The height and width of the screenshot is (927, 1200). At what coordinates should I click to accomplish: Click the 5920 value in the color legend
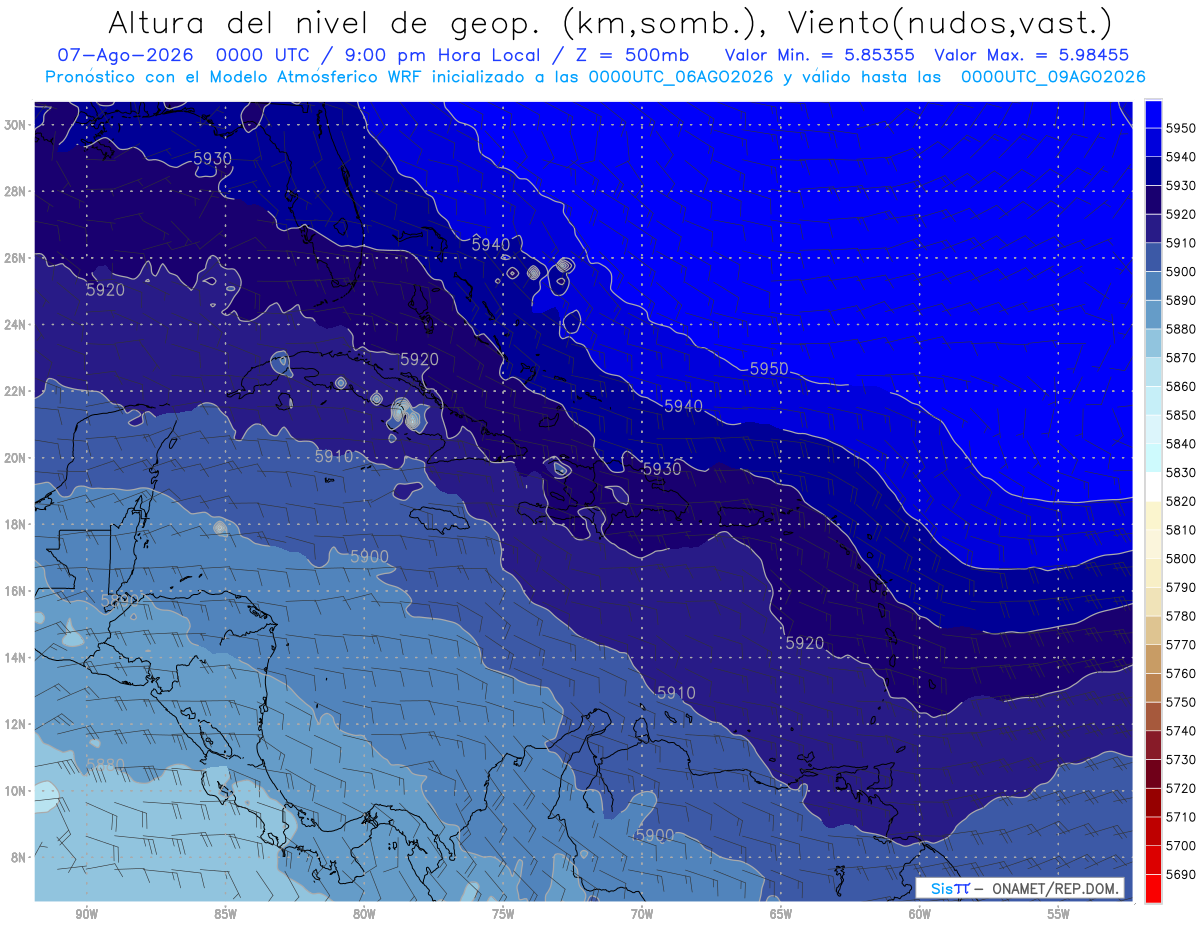coord(1181,214)
